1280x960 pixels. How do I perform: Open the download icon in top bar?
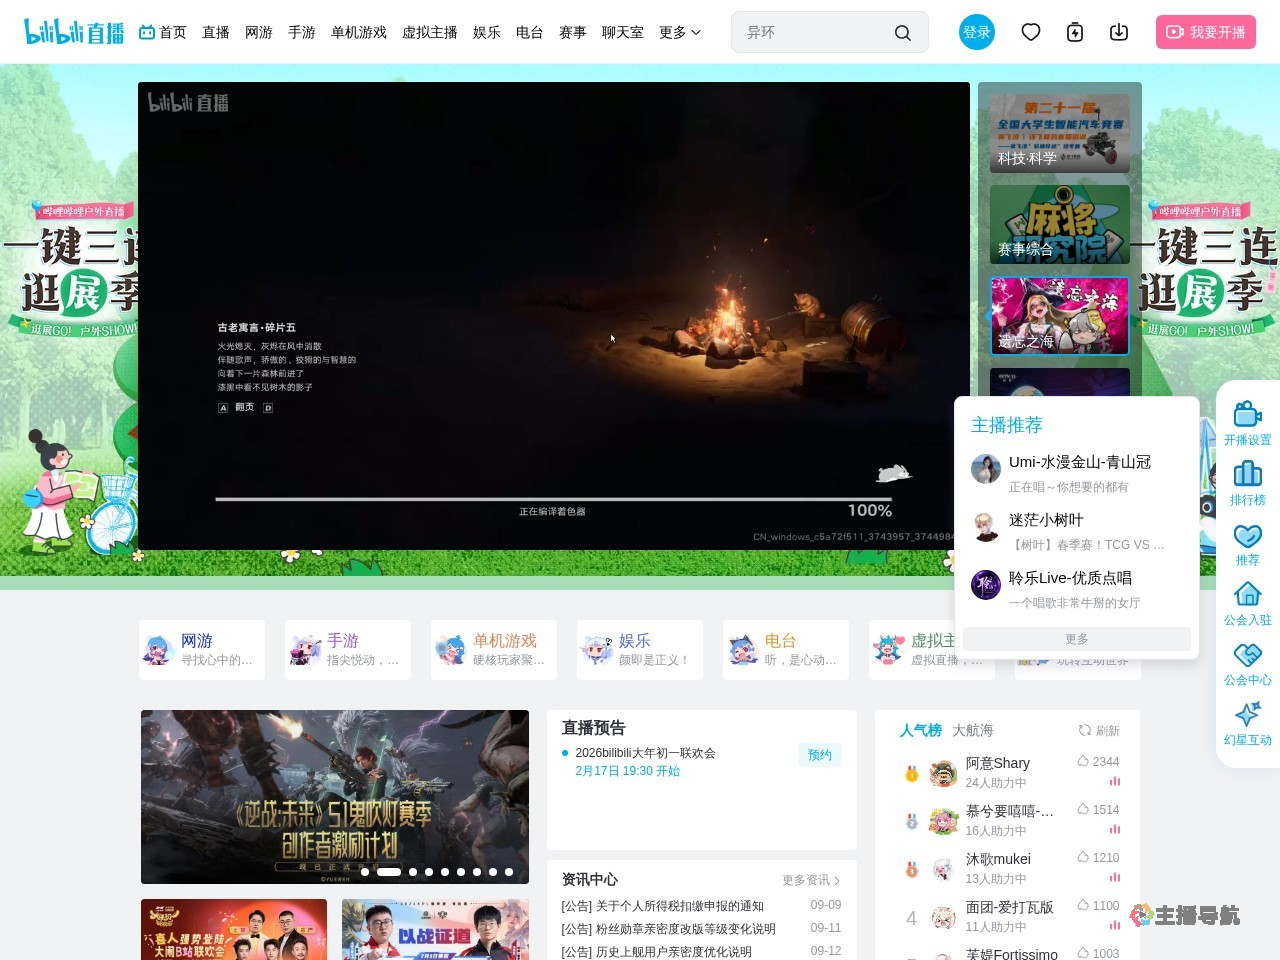(1119, 32)
